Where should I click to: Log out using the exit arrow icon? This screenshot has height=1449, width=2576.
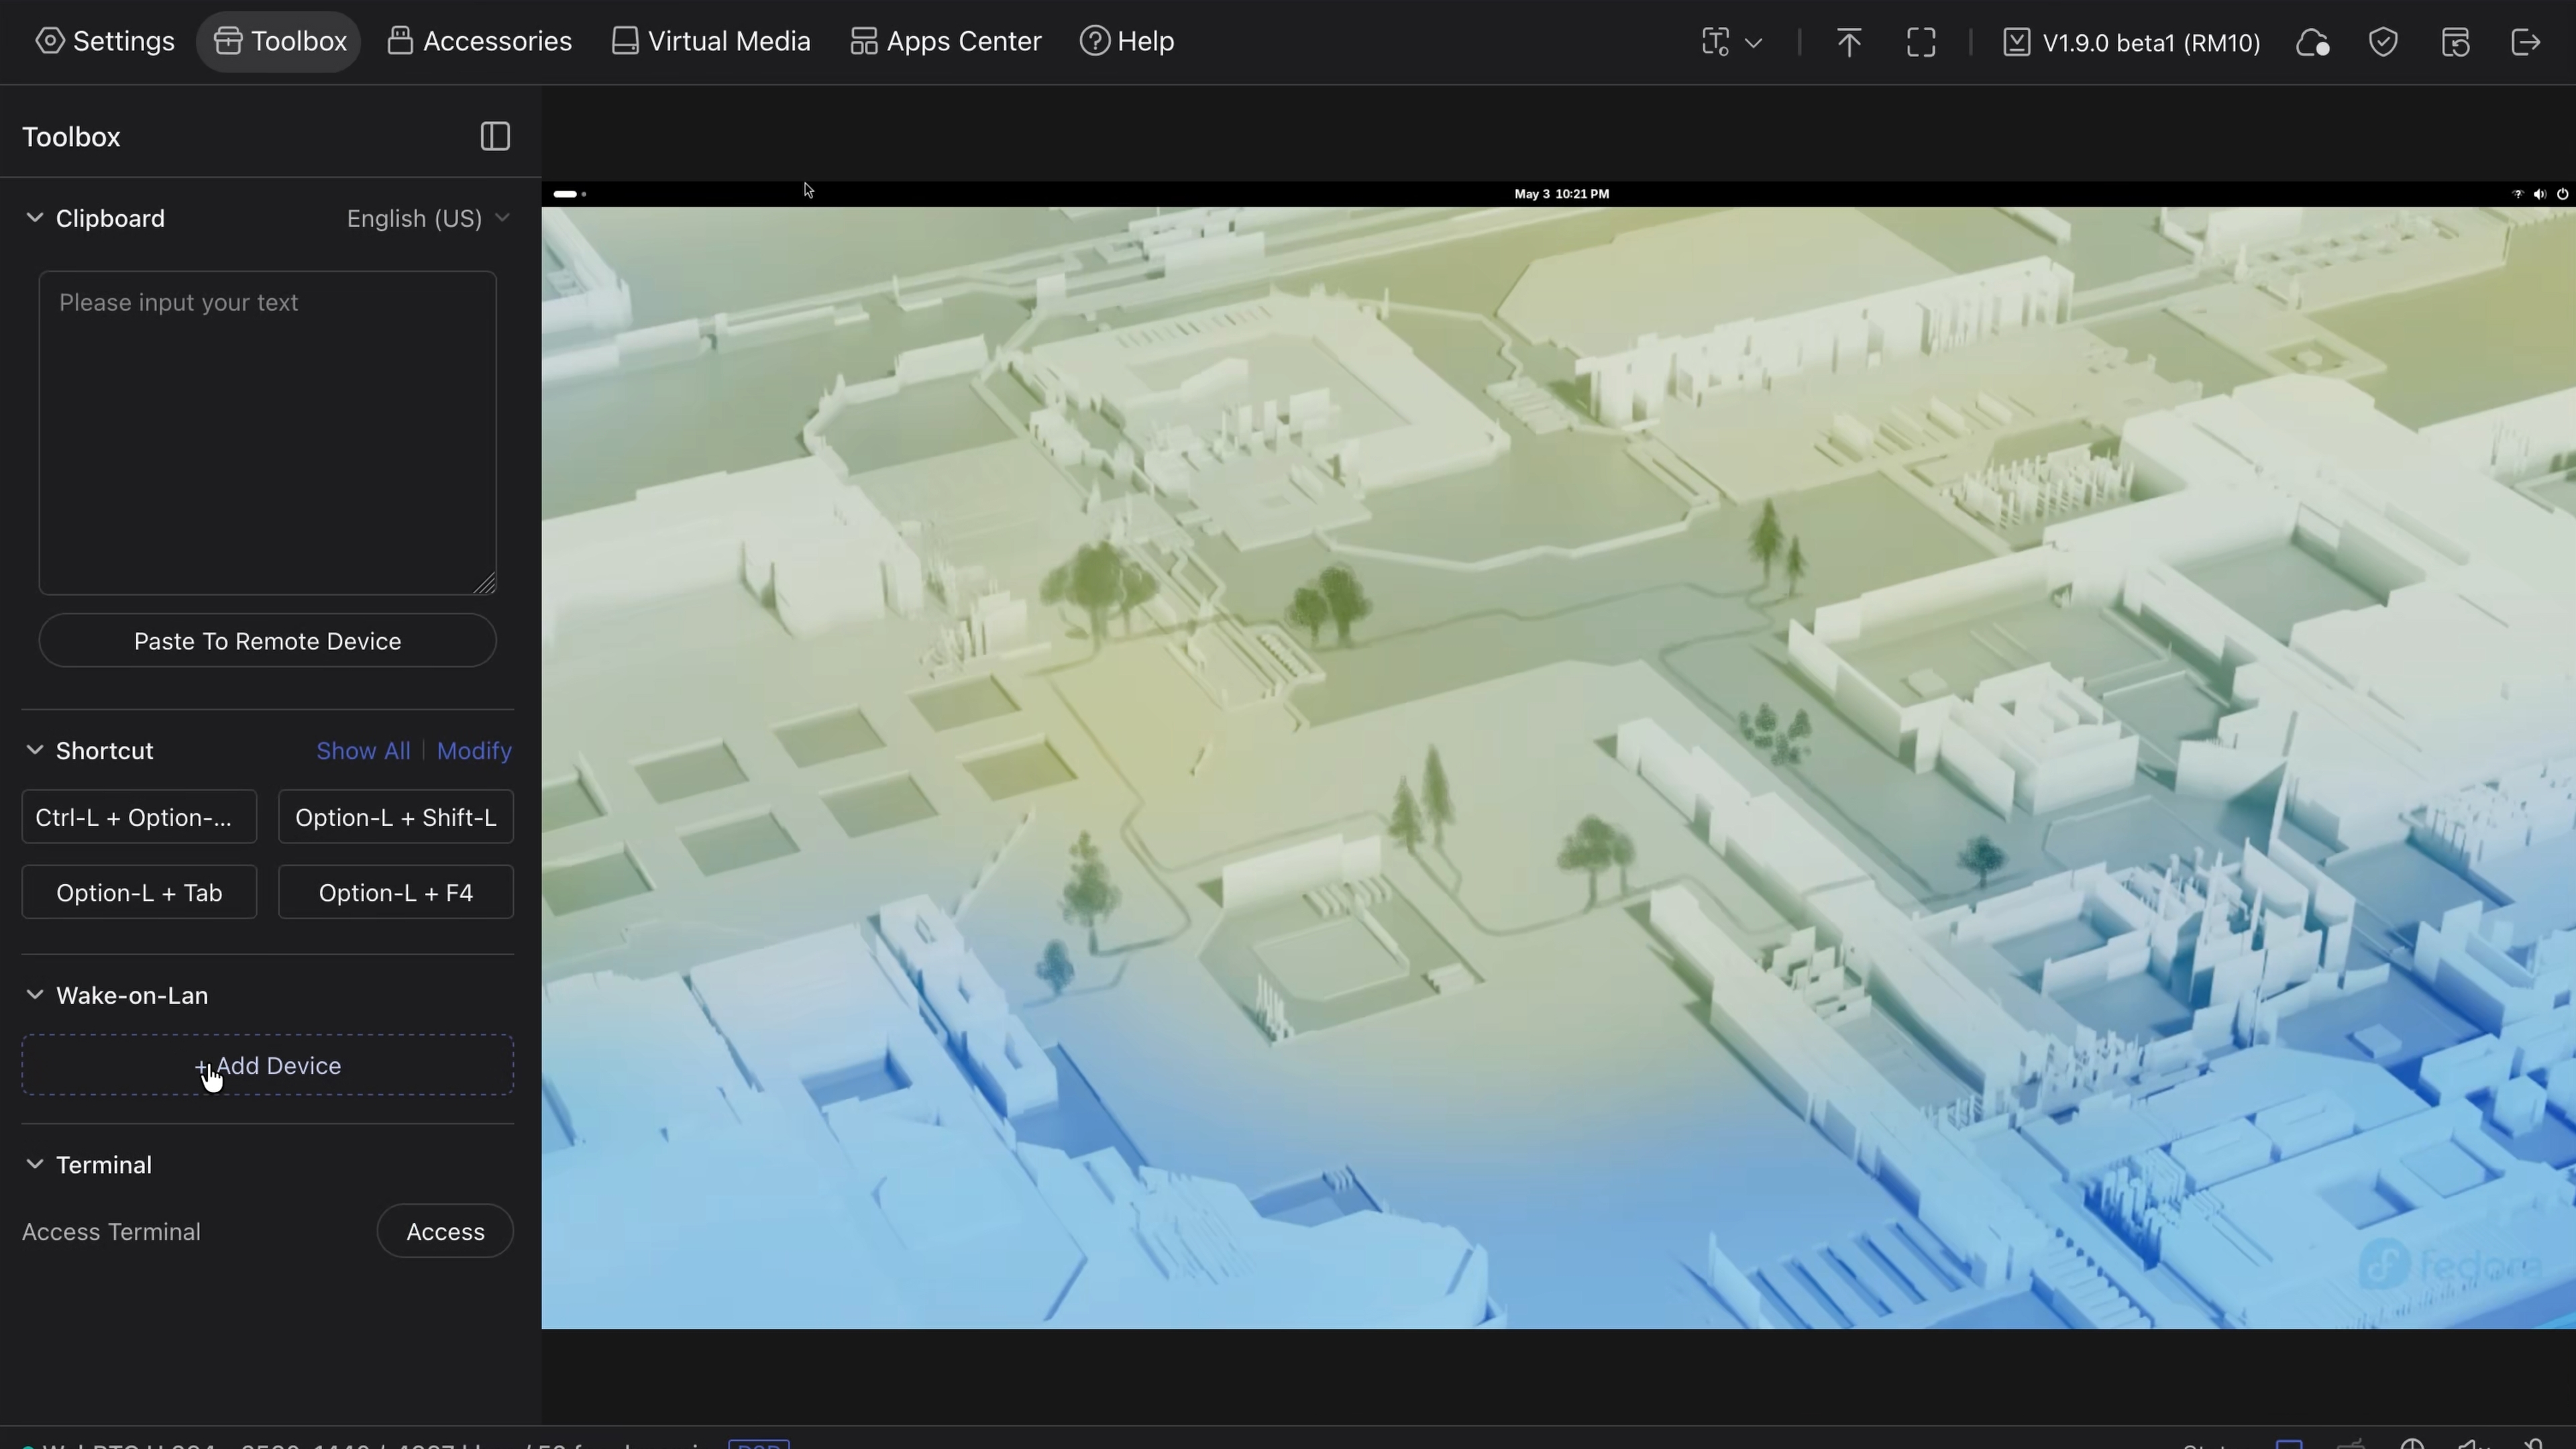coord(2526,42)
